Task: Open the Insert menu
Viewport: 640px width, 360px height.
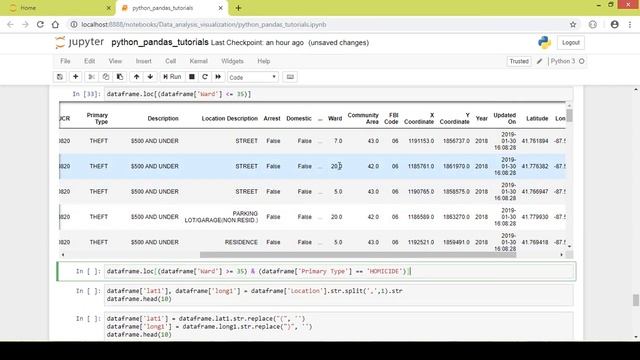Action: coord(144,61)
